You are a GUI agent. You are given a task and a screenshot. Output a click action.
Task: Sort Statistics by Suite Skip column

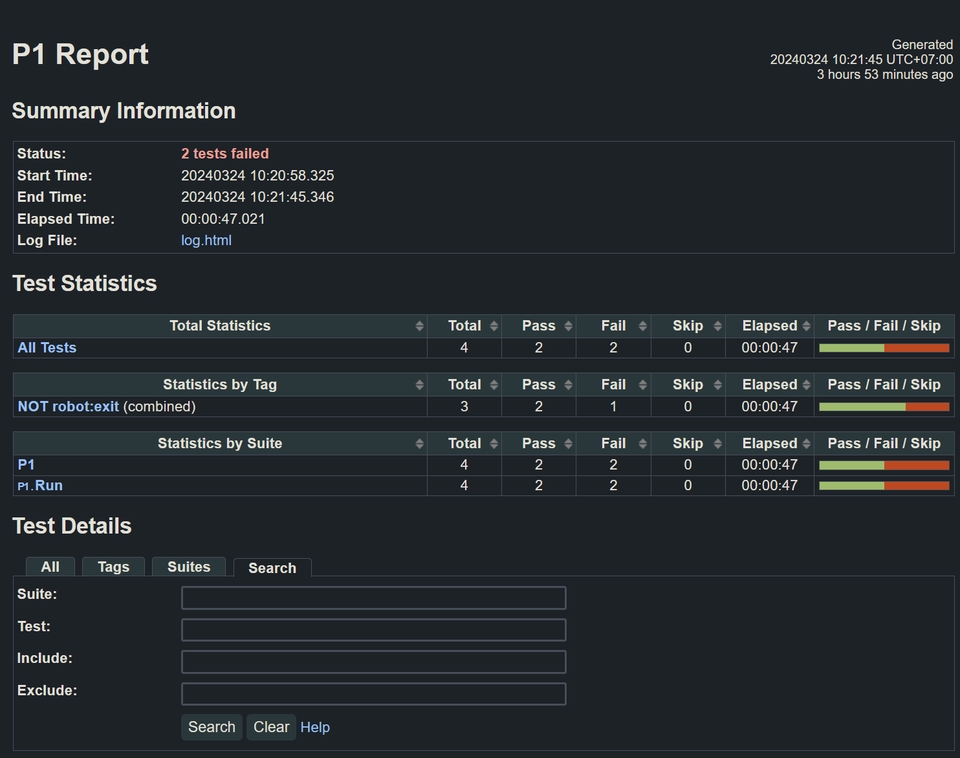coord(688,443)
